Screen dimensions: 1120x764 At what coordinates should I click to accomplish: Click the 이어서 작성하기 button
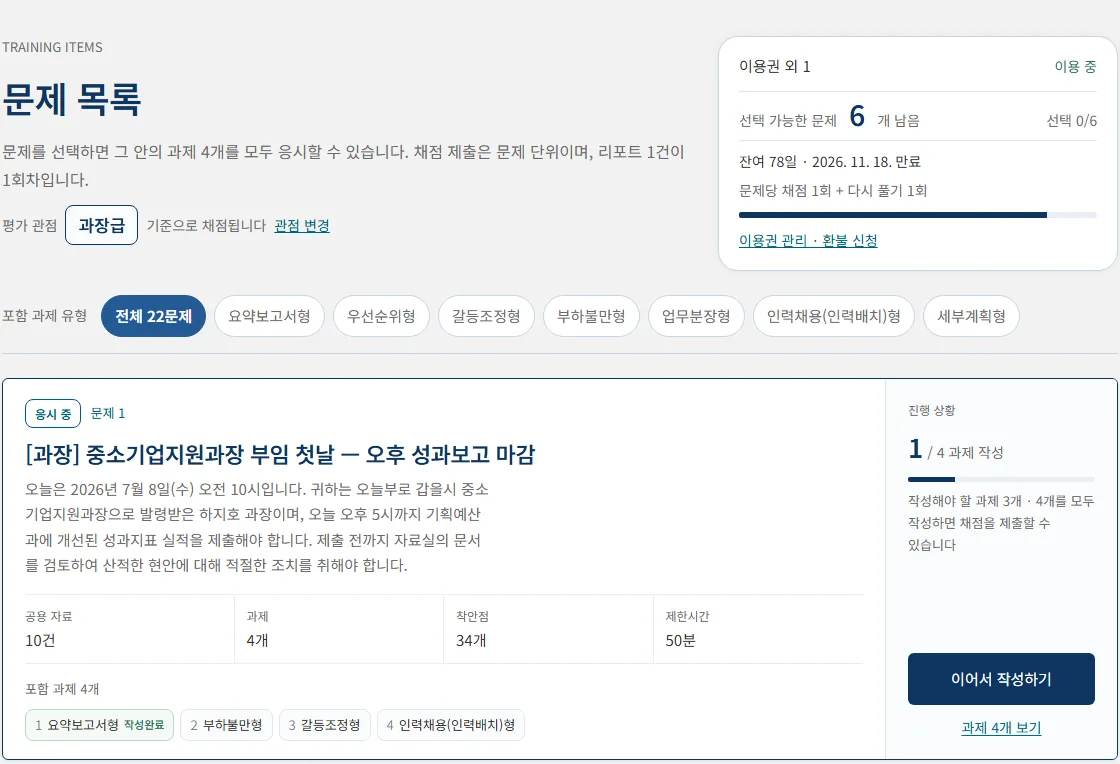click(x=1001, y=678)
